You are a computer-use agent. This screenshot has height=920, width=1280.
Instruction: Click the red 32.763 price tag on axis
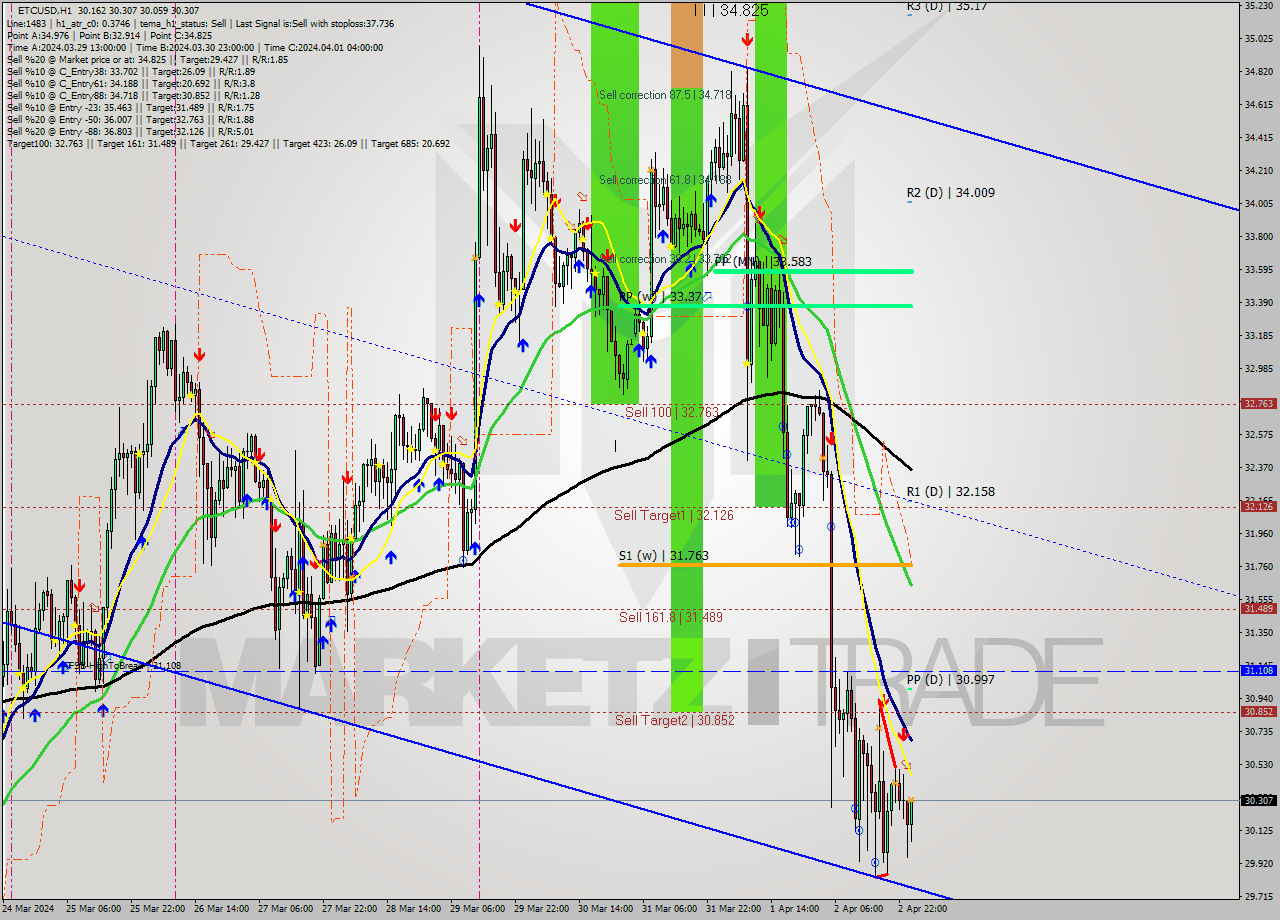(x=1258, y=404)
